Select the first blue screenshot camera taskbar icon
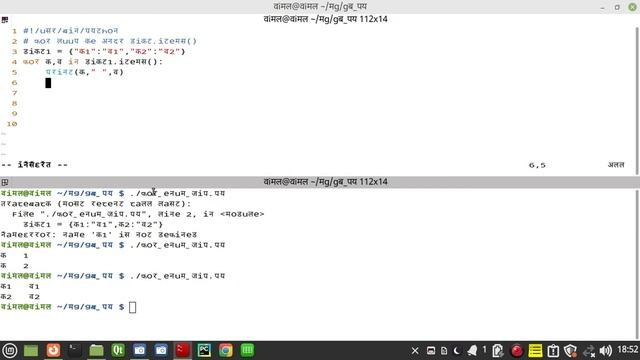The height and width of the screenshot is (360, 640). 140,350
